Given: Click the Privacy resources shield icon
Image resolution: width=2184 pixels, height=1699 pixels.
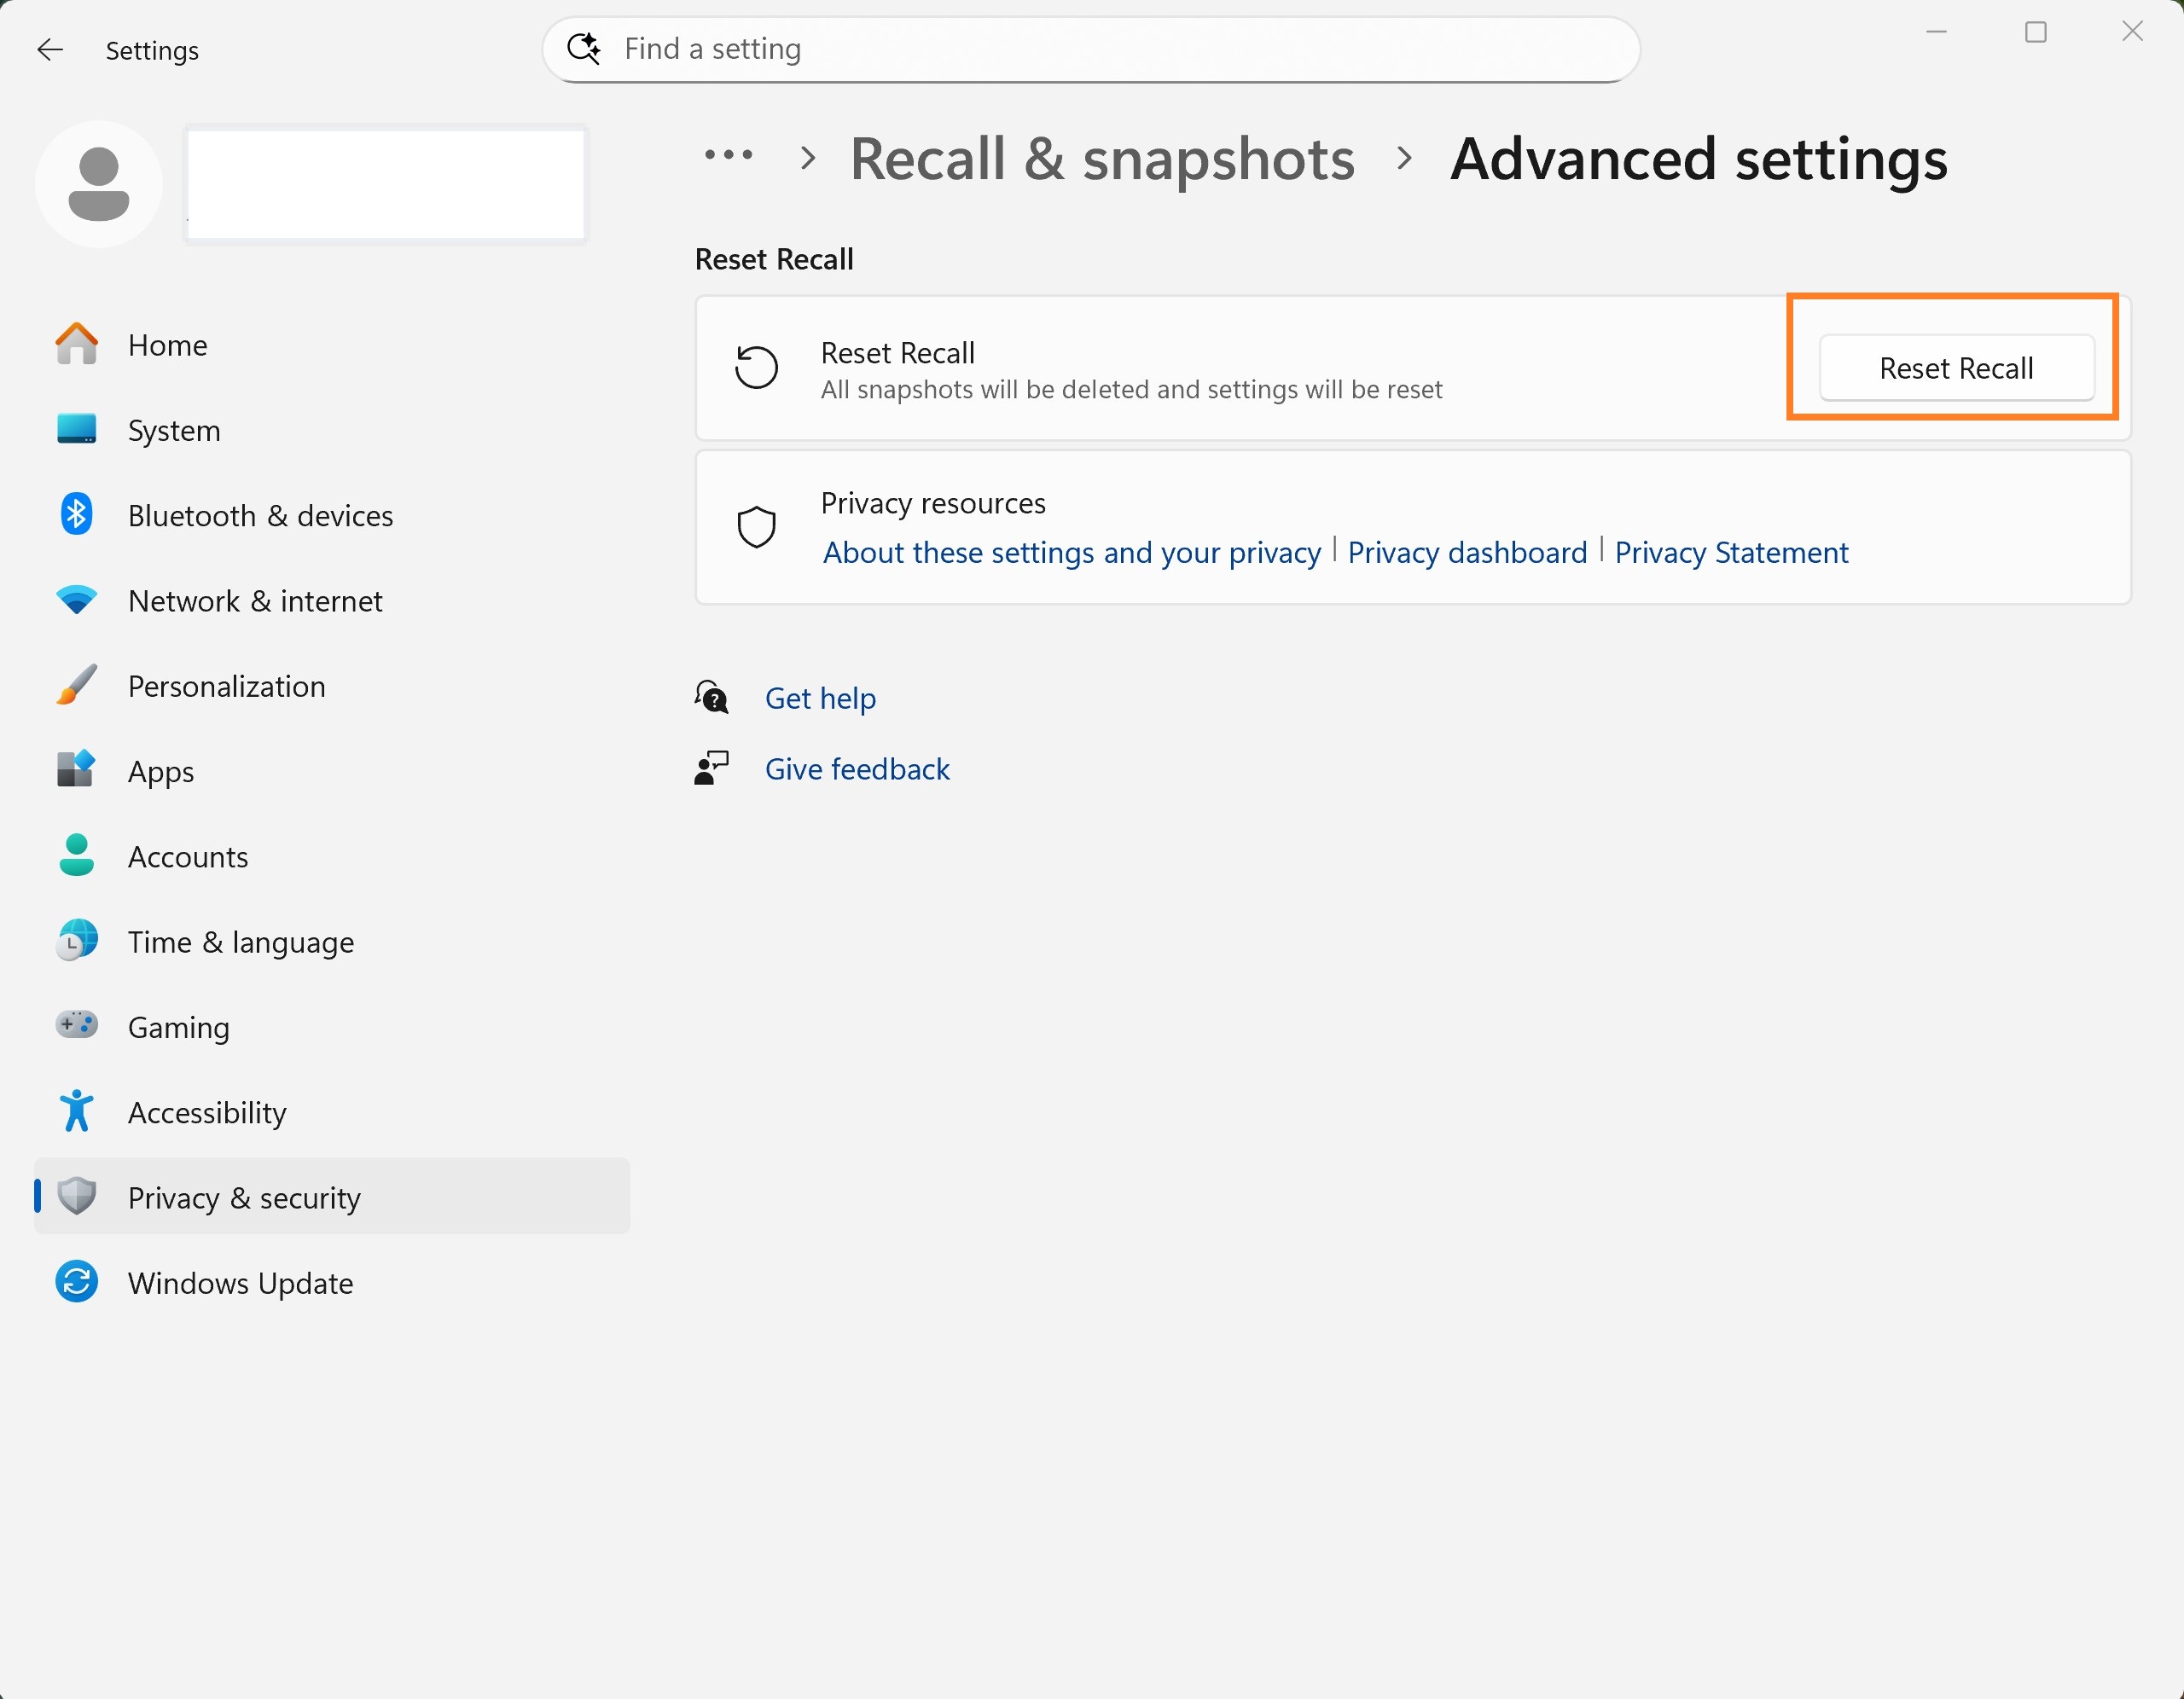Looking at the screenshot, I should (756, 527).
